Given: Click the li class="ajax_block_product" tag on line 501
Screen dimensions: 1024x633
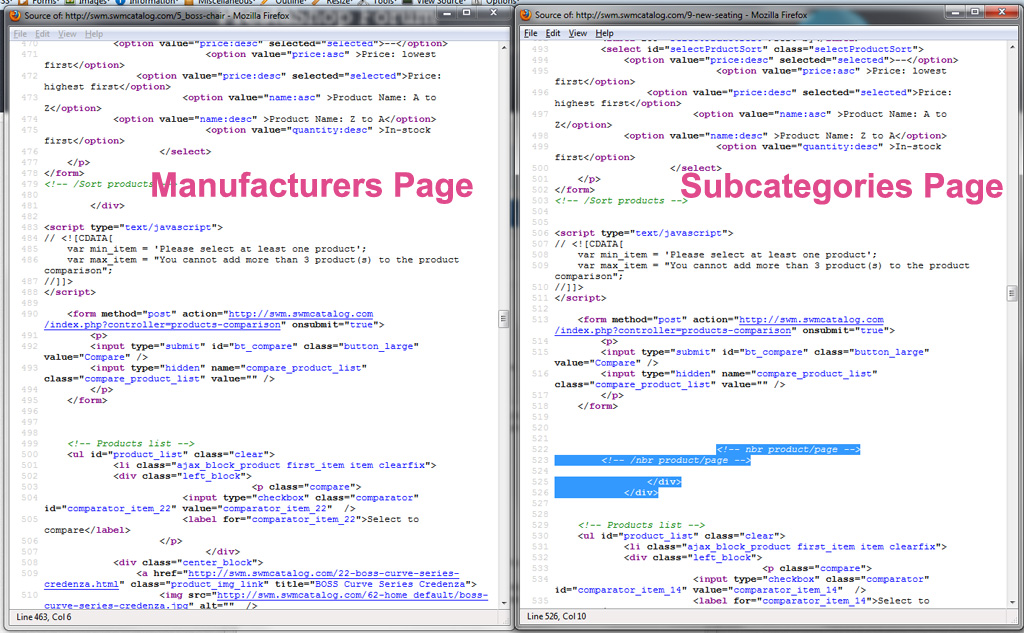Looking at the screenshot, I should 275,466.
